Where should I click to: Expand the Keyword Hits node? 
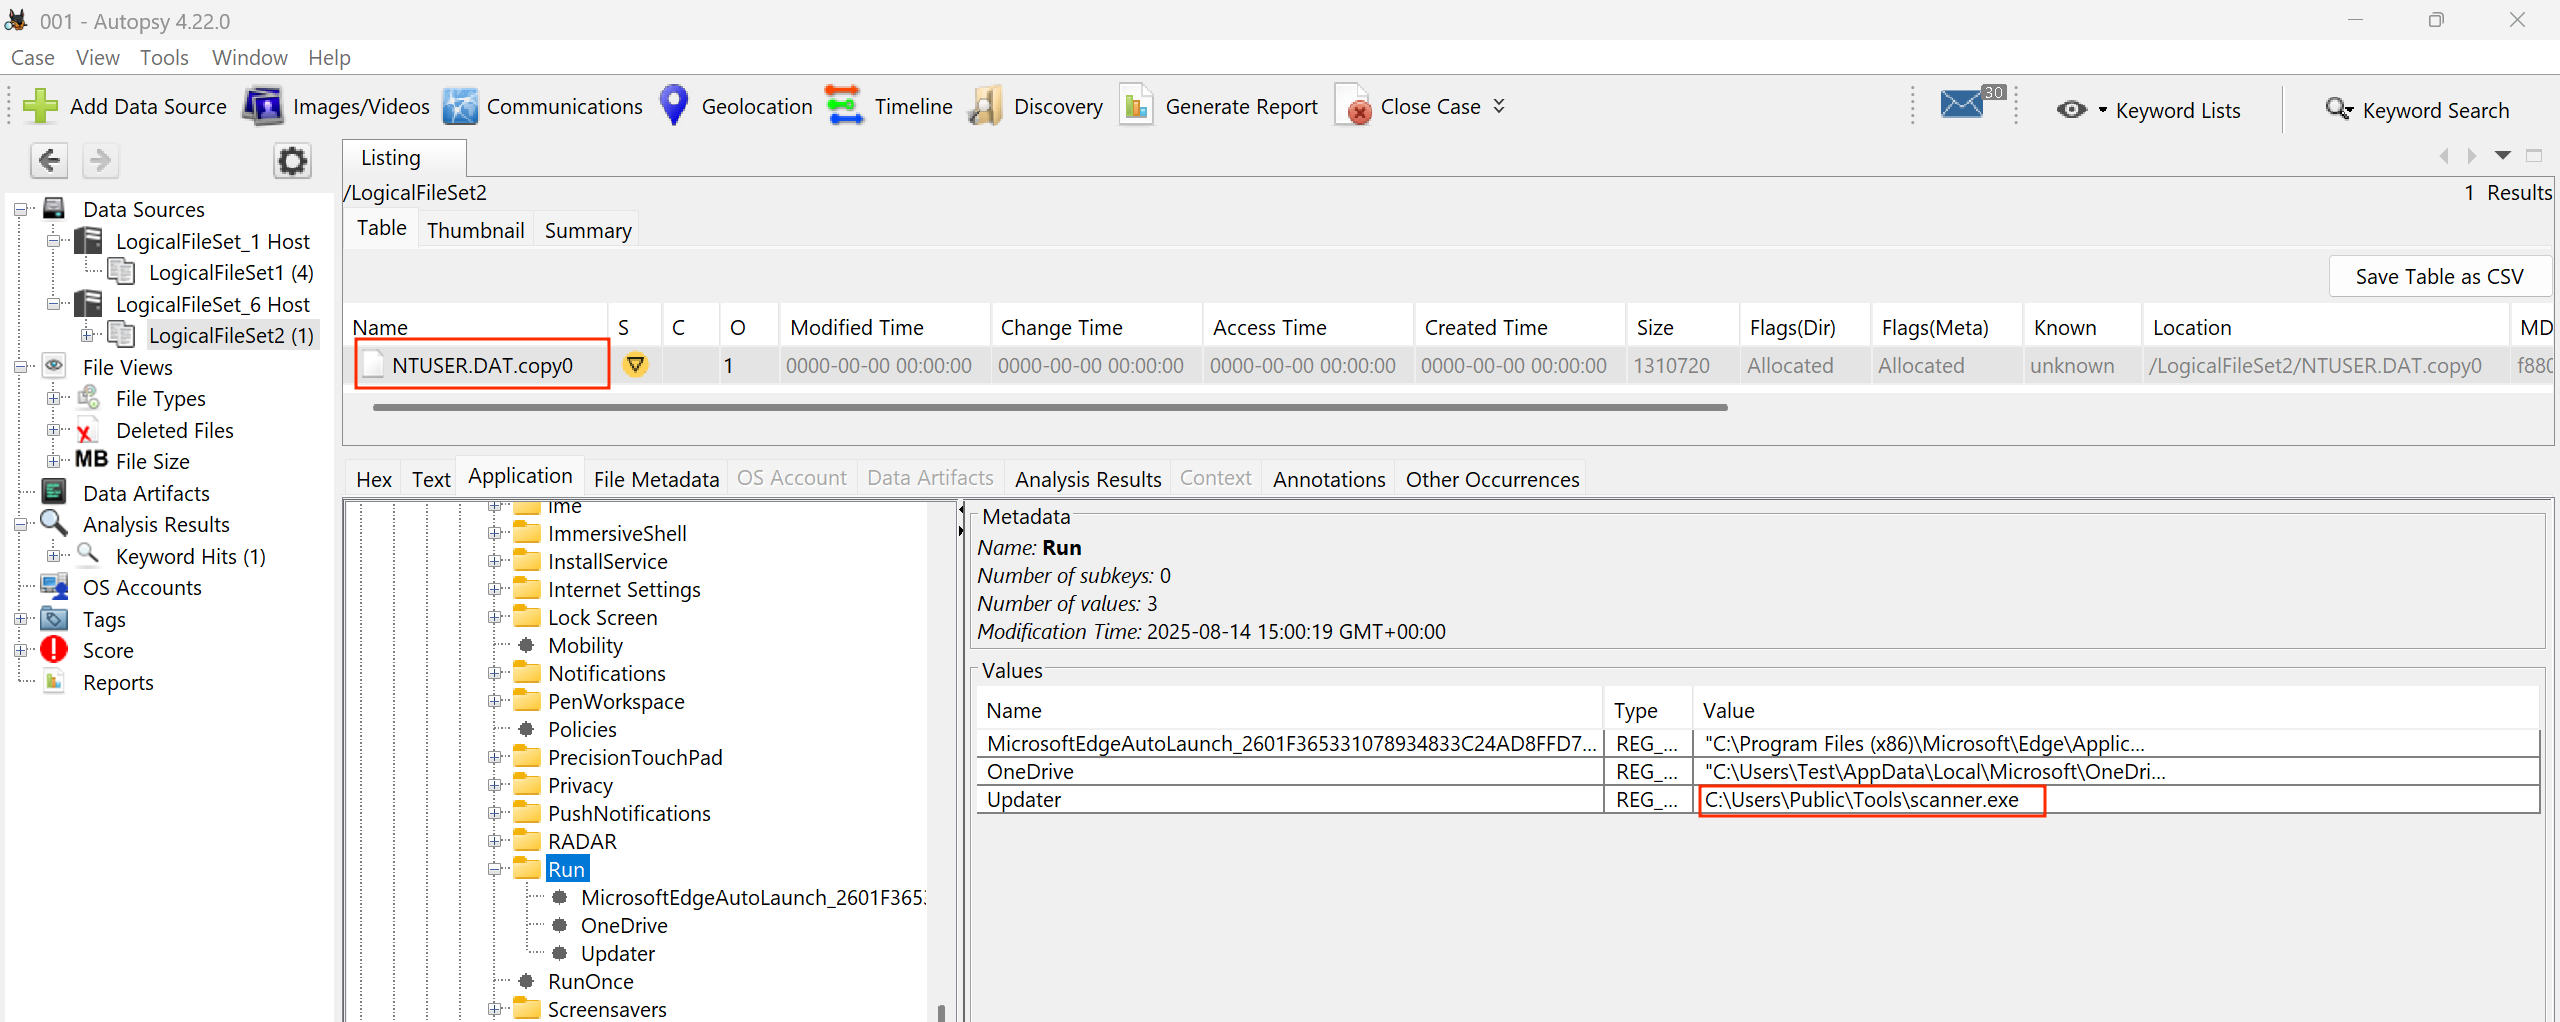click(54, 555)
